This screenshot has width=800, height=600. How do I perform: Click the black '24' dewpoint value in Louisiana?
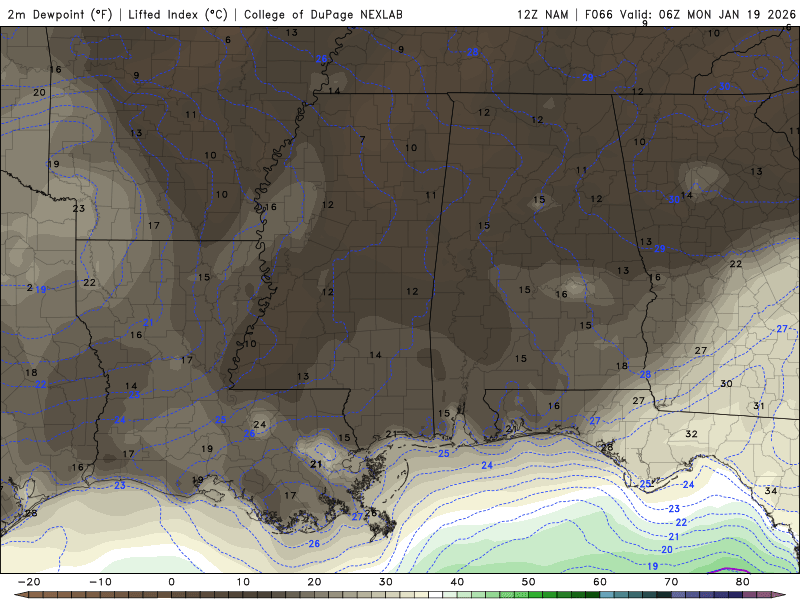[260, 424]
